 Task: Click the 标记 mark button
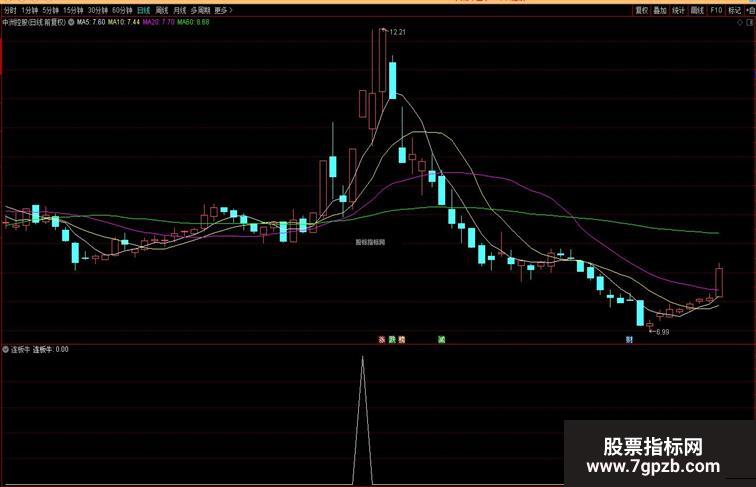(734, 10)
